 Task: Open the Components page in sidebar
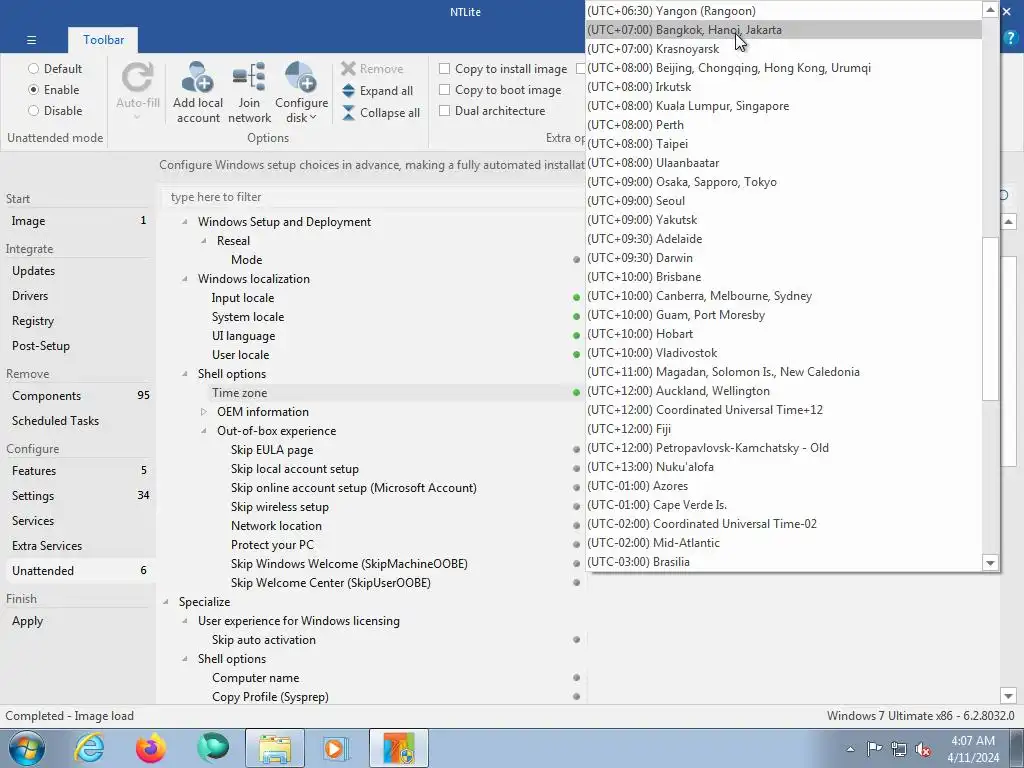46,396
